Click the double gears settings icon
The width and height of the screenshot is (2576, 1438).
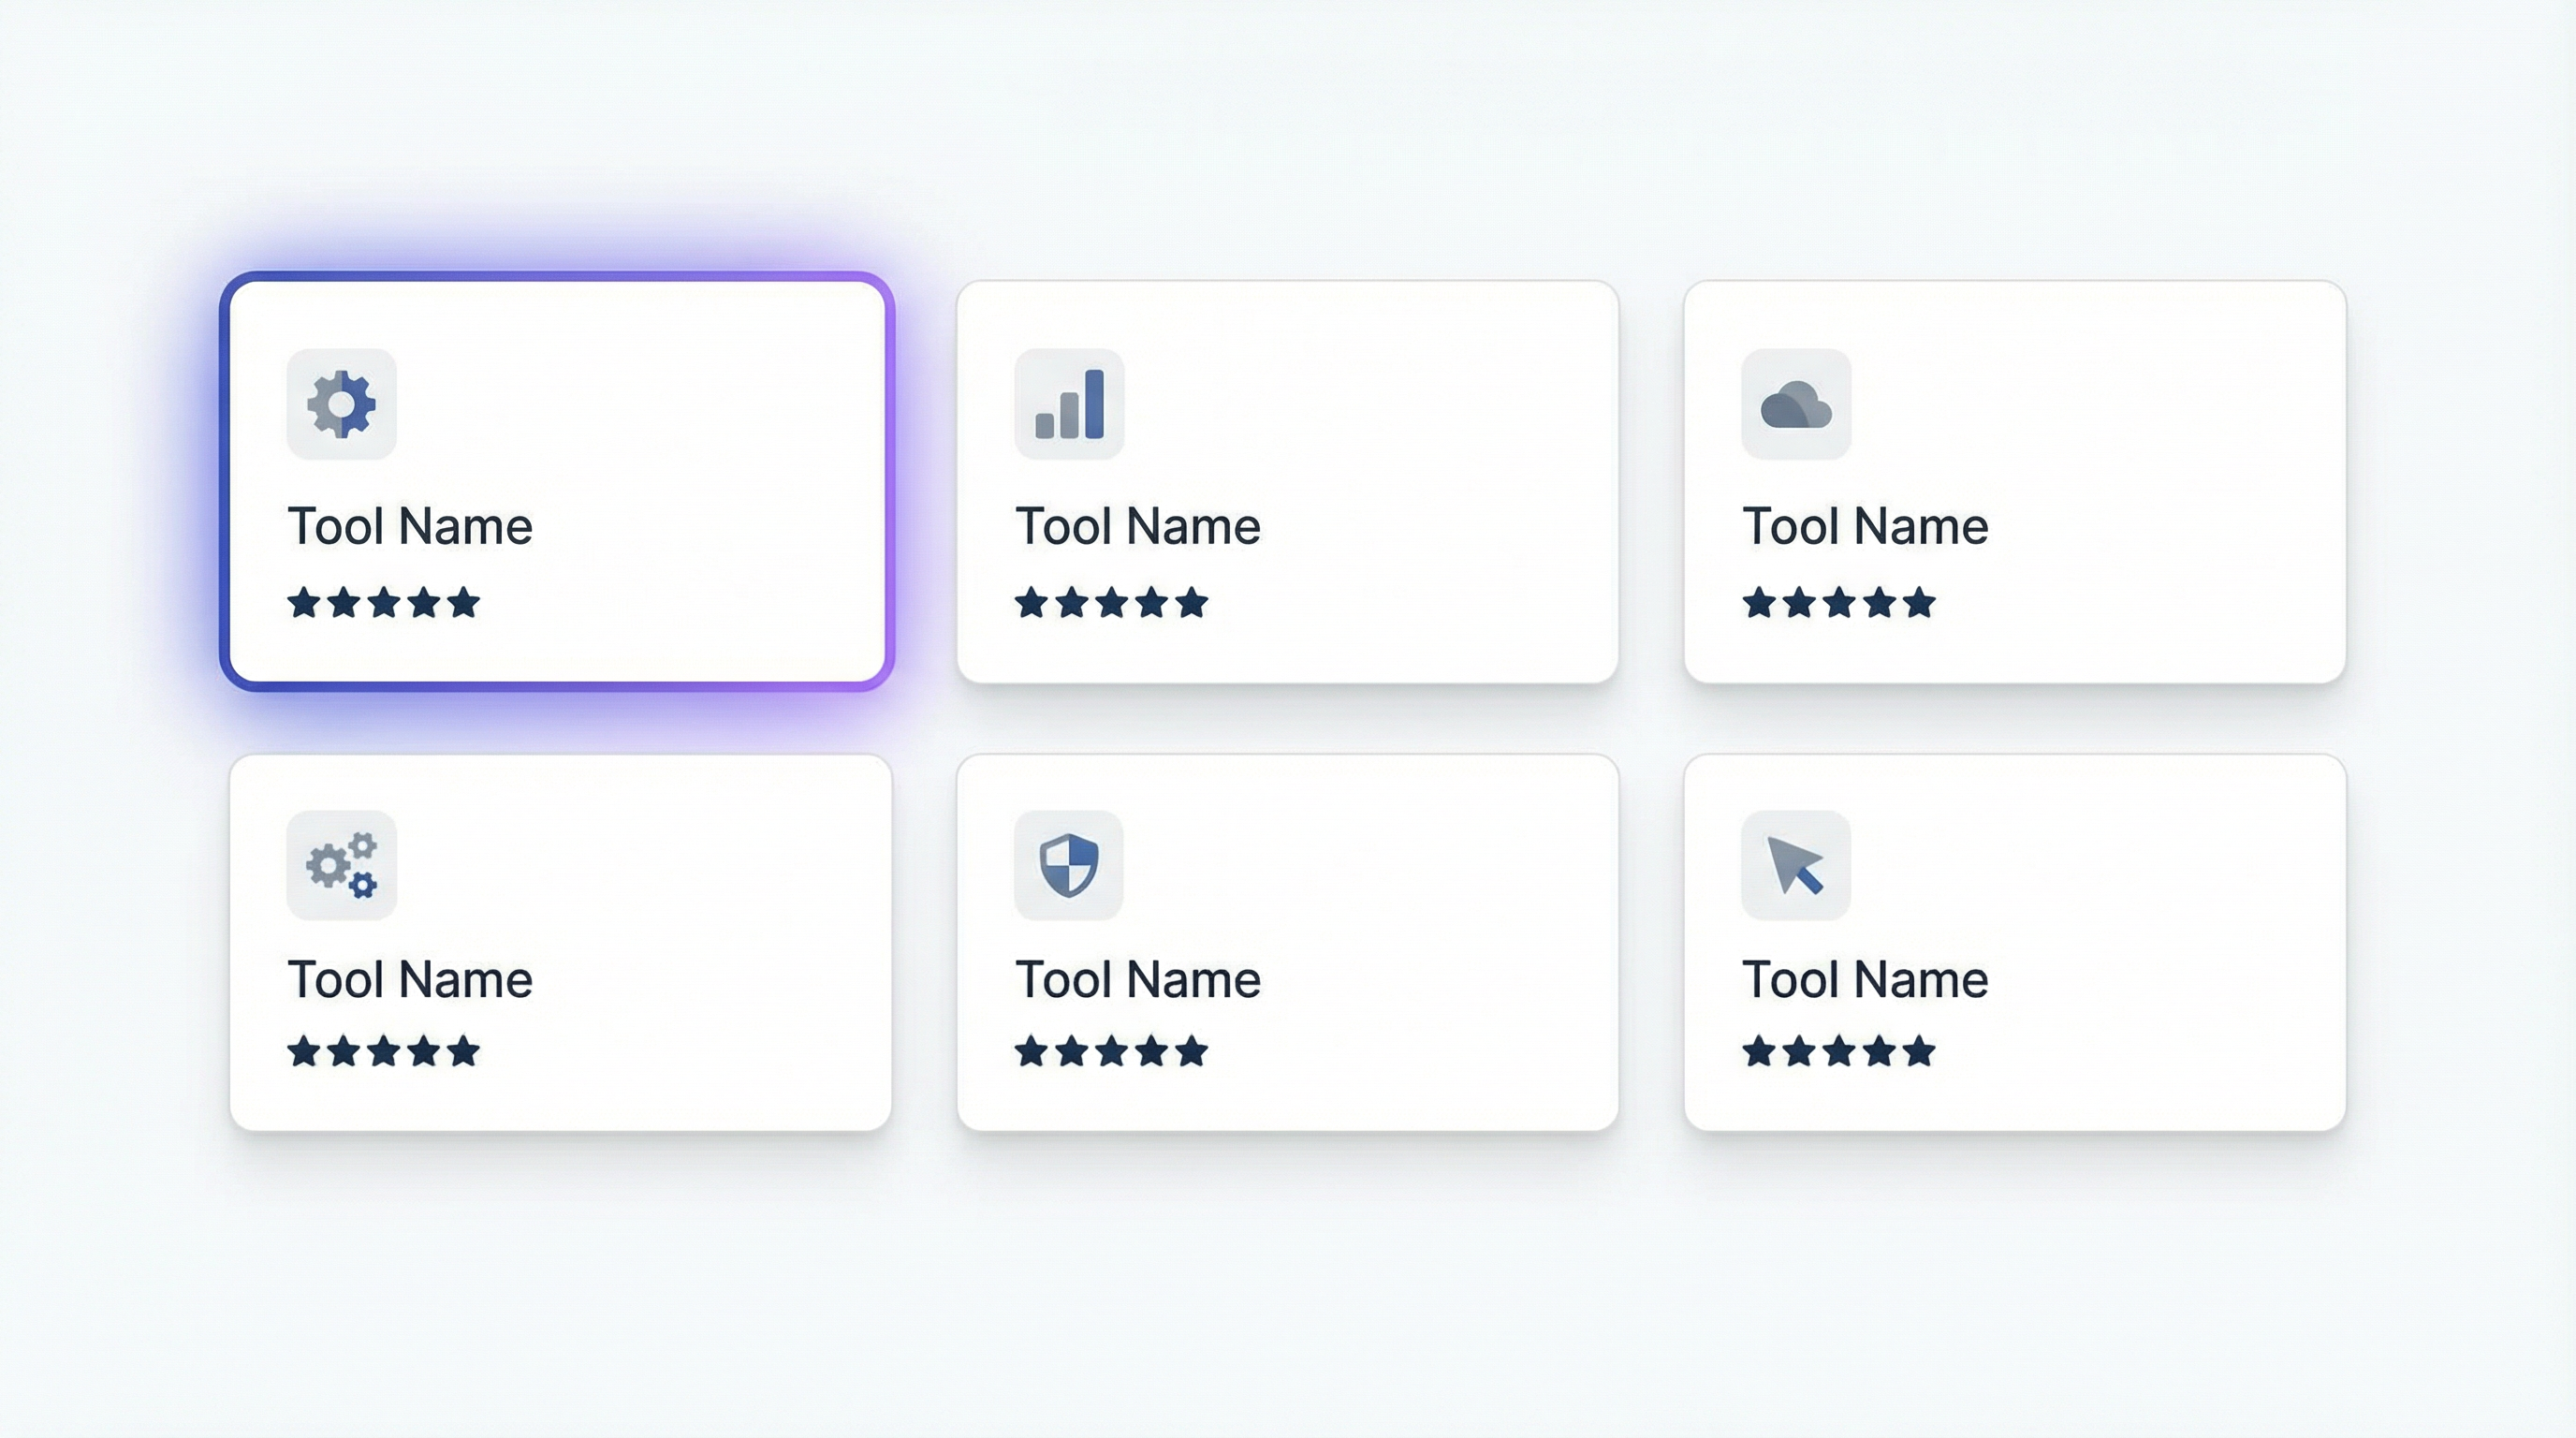[341, 866]
